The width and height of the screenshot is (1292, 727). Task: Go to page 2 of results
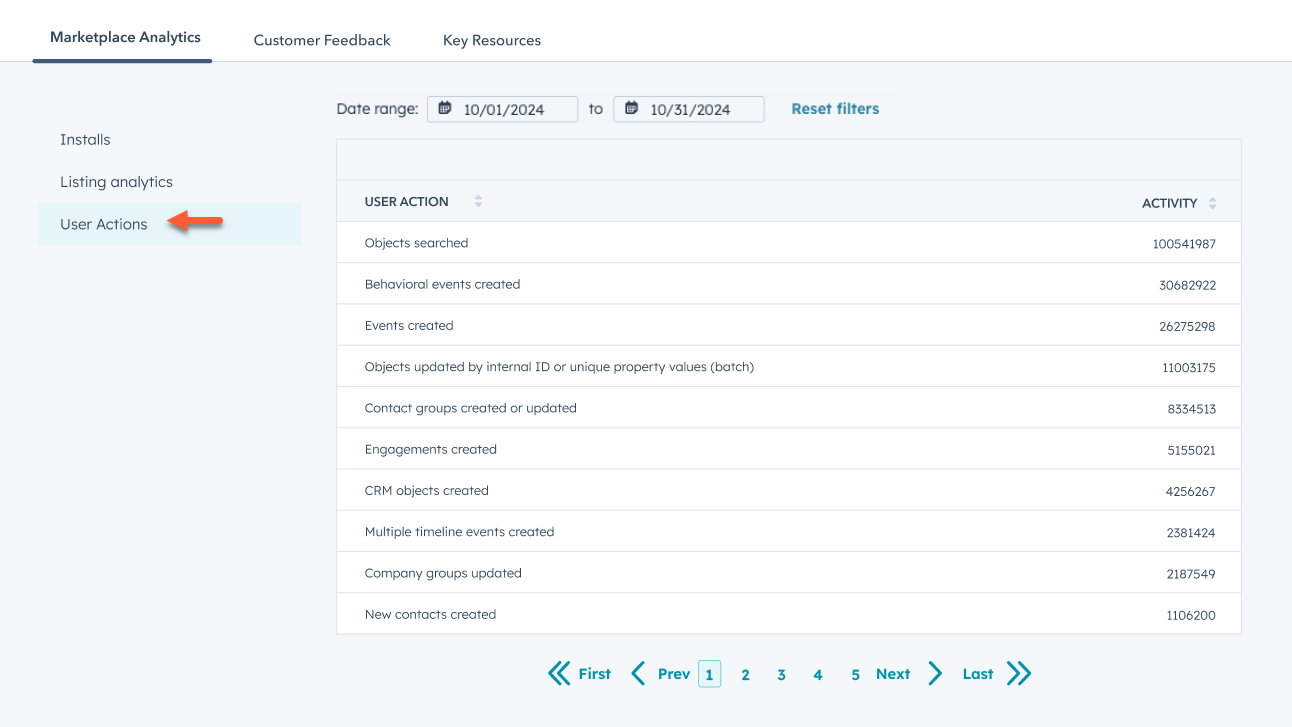point(745,675)
